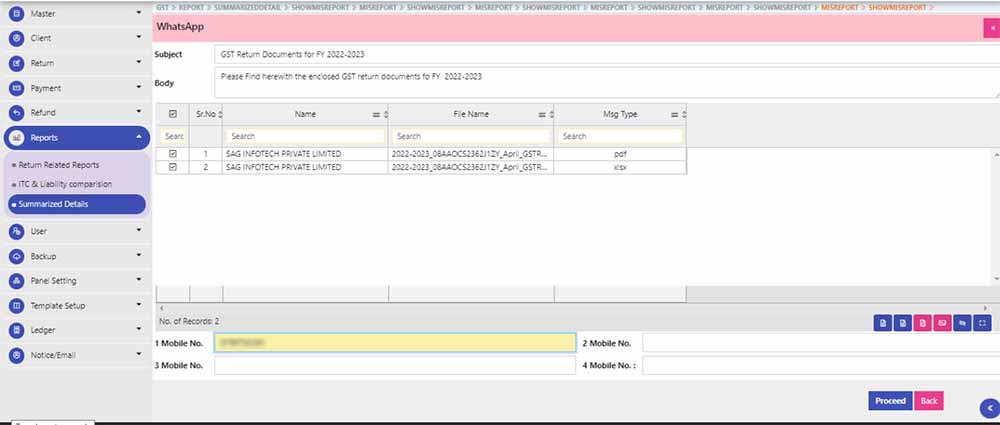Click the Backup icon in the sidebar
Viewport: 1000px width, 425px height.
point(16,256)
